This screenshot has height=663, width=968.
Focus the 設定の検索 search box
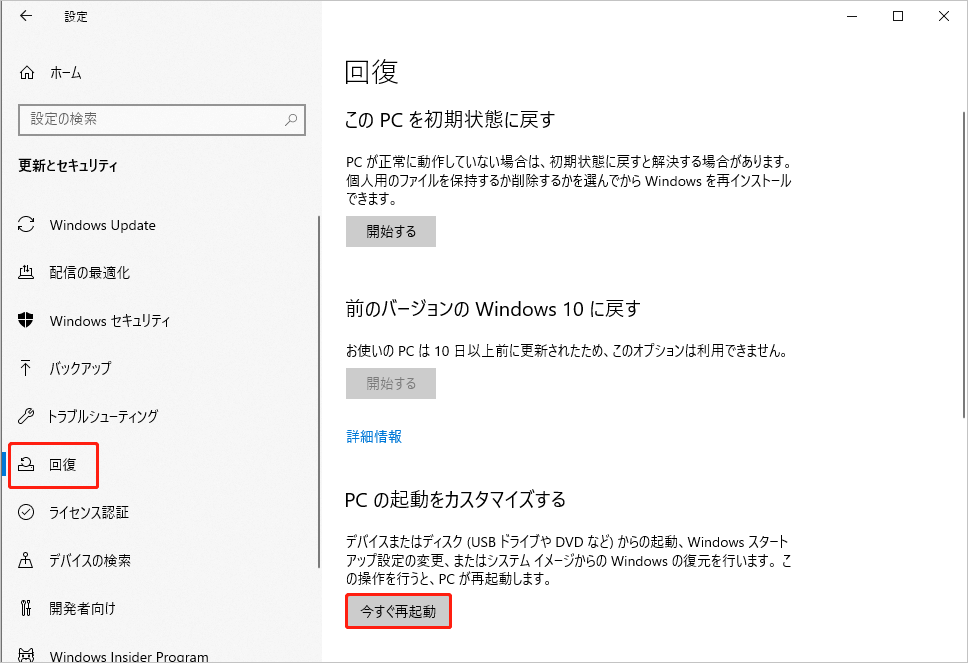click(150, 119)
